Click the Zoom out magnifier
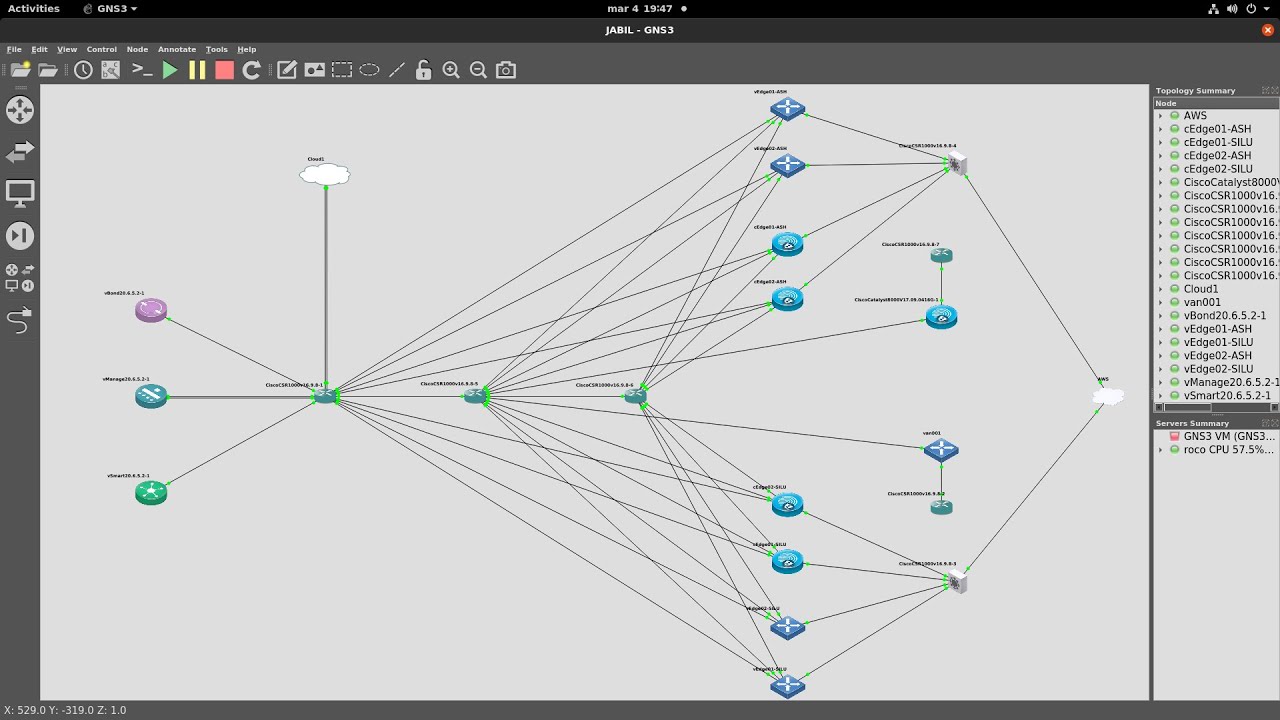The image size is (1280, 720). (478, 70)
